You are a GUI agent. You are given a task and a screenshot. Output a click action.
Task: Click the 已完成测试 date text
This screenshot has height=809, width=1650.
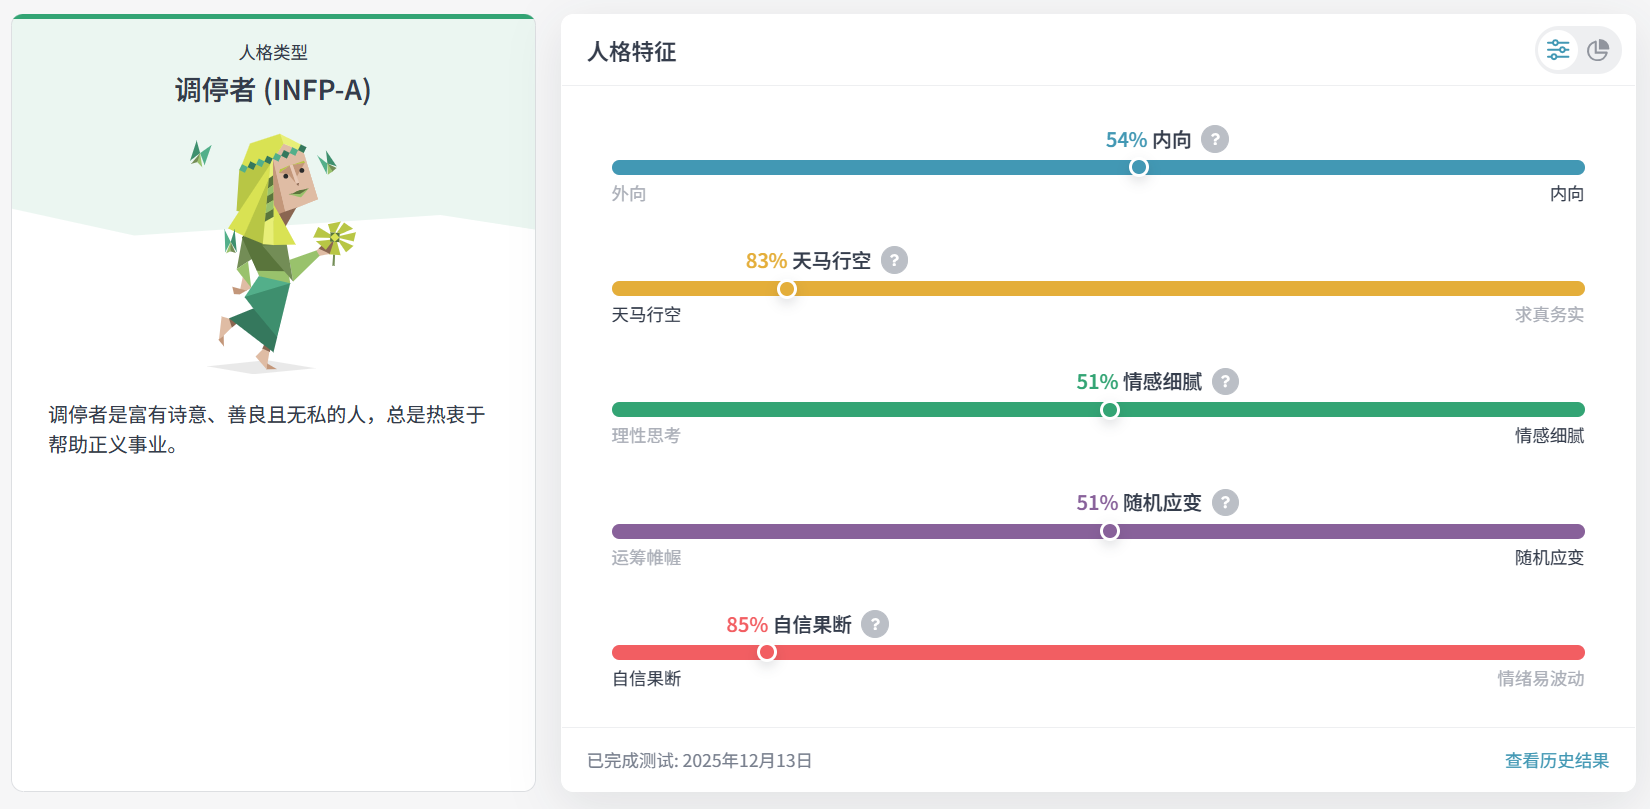point(699,761)
